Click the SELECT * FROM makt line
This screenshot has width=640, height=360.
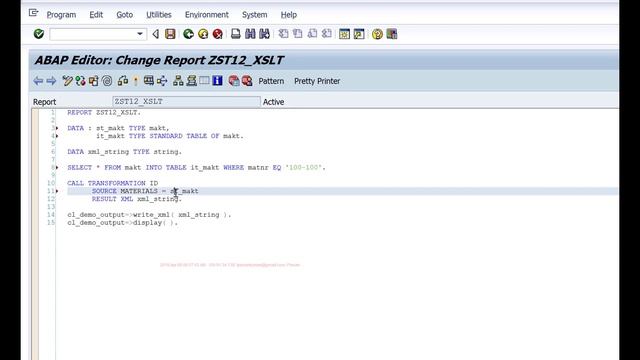196,167
